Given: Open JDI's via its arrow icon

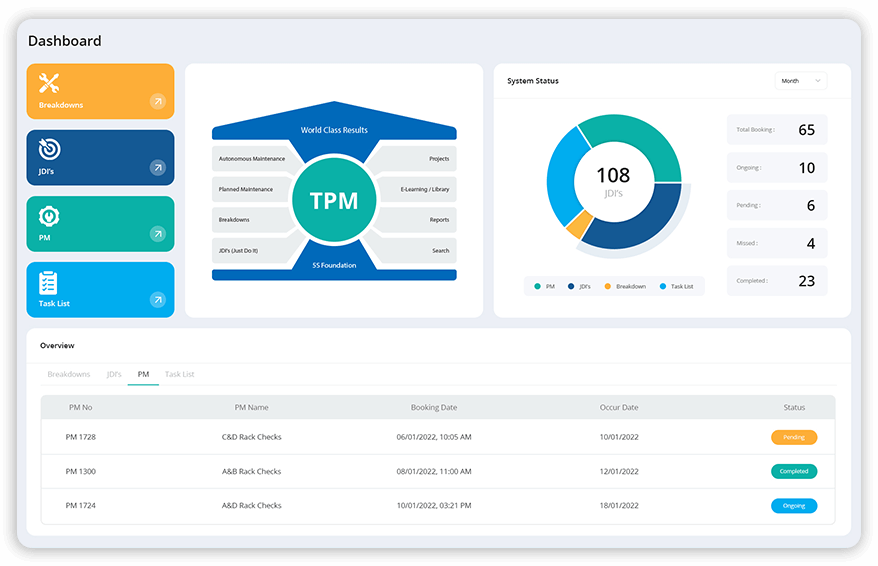Looking at the screenshot, I should (157, 168).
